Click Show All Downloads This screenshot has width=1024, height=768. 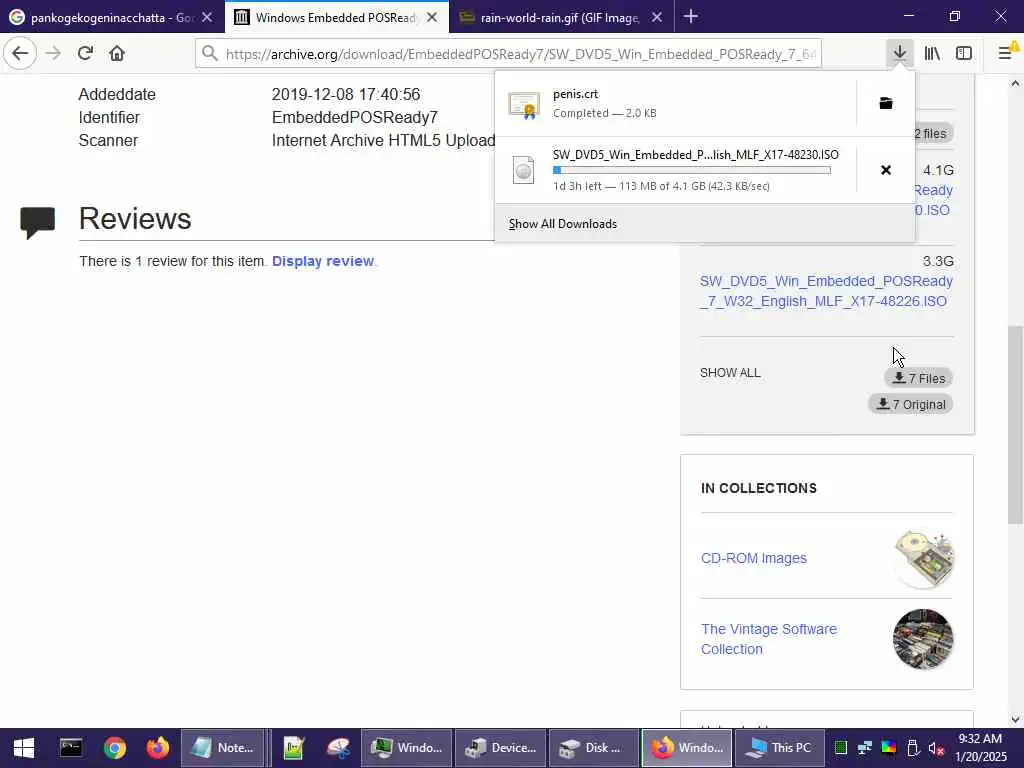(562, 224)
